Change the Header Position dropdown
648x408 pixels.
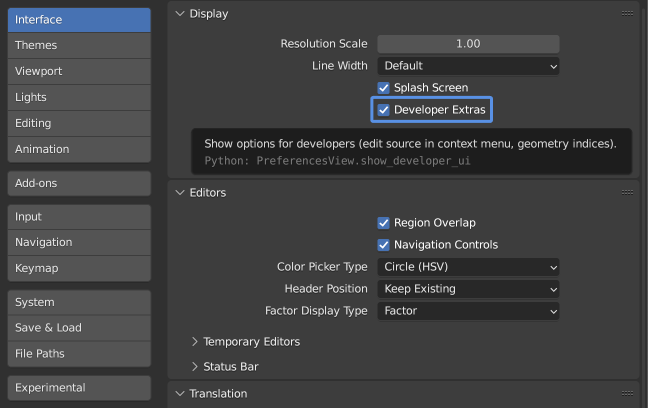click(x=468, y=289)
